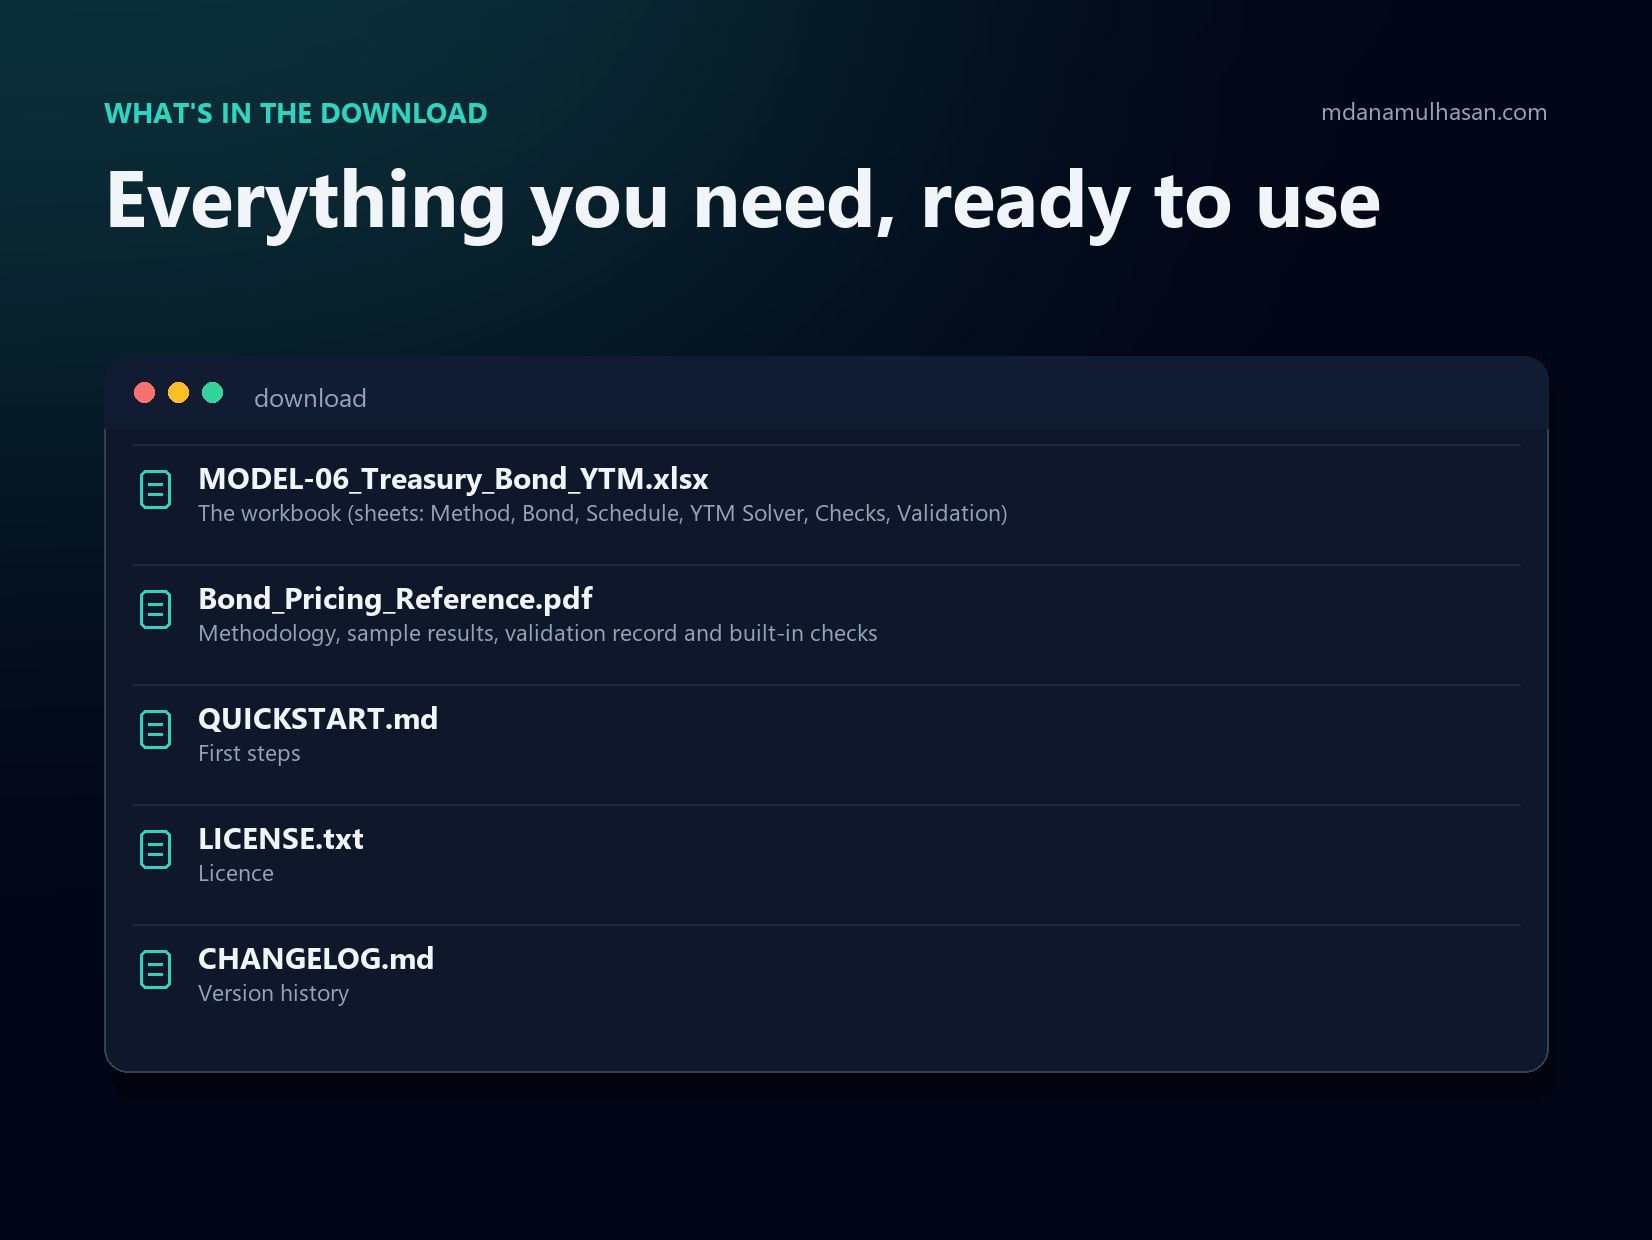
Task: Select the LICENSE.txt file name
Action: pyautogui.click(x=281, y=839)
